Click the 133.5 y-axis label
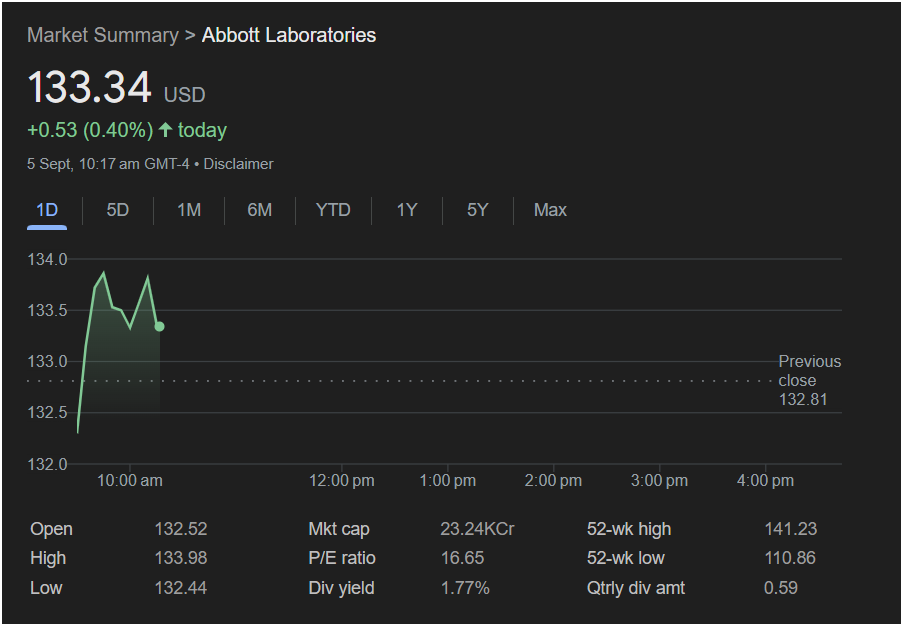 point(47,311)
